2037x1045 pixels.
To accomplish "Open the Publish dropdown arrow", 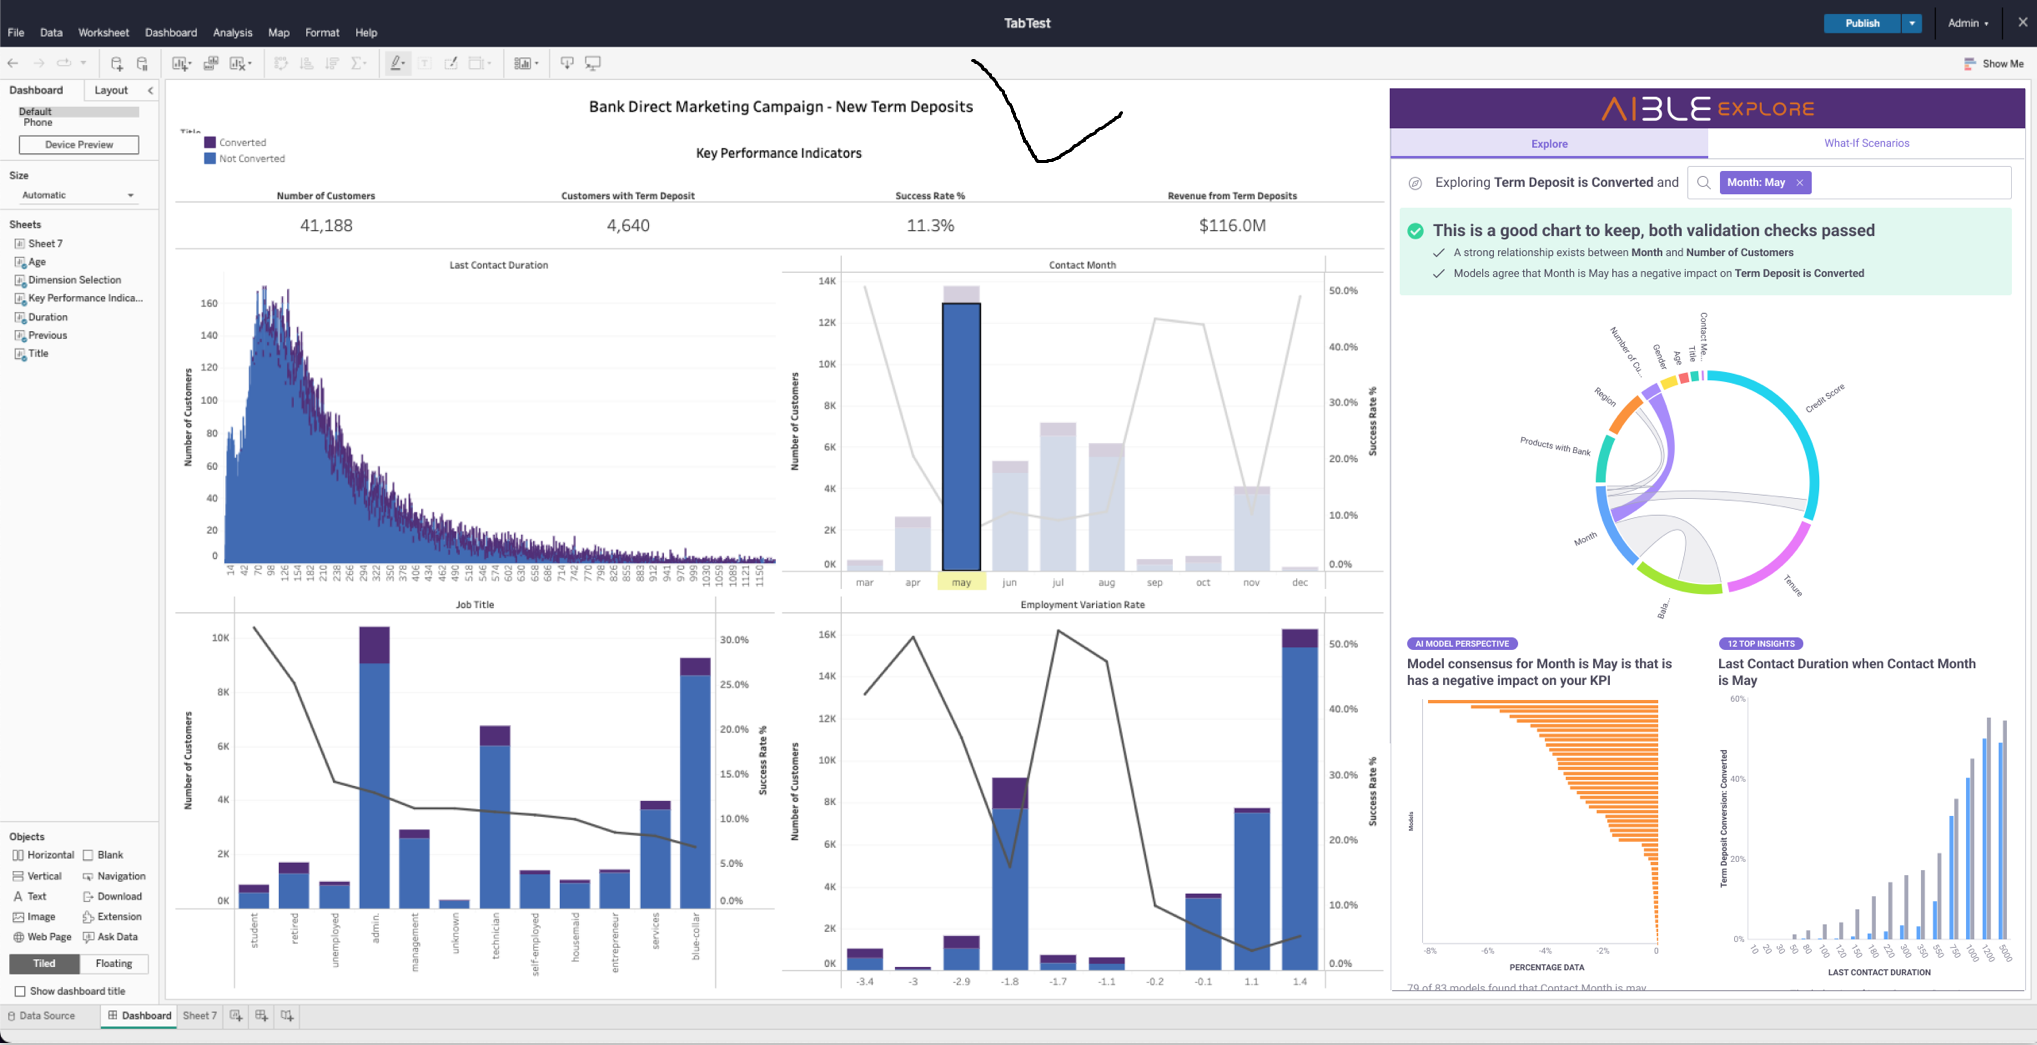I will [1912, 23].
